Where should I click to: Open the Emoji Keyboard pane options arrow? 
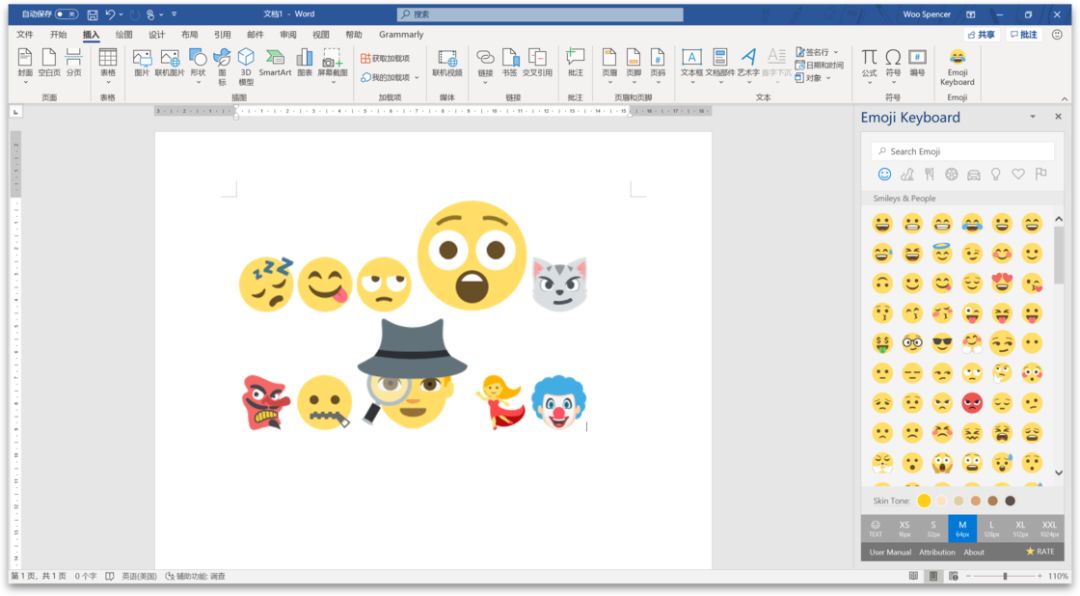coord(1033,117)
